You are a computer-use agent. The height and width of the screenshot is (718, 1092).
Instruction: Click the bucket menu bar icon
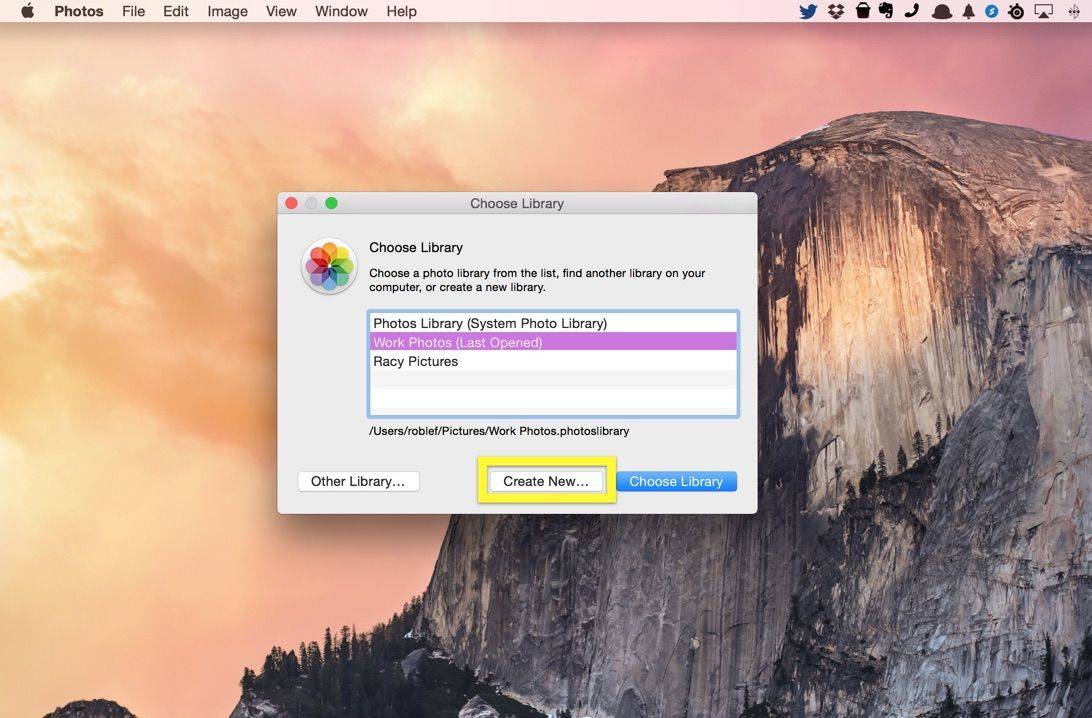click(x=862, y=11)
